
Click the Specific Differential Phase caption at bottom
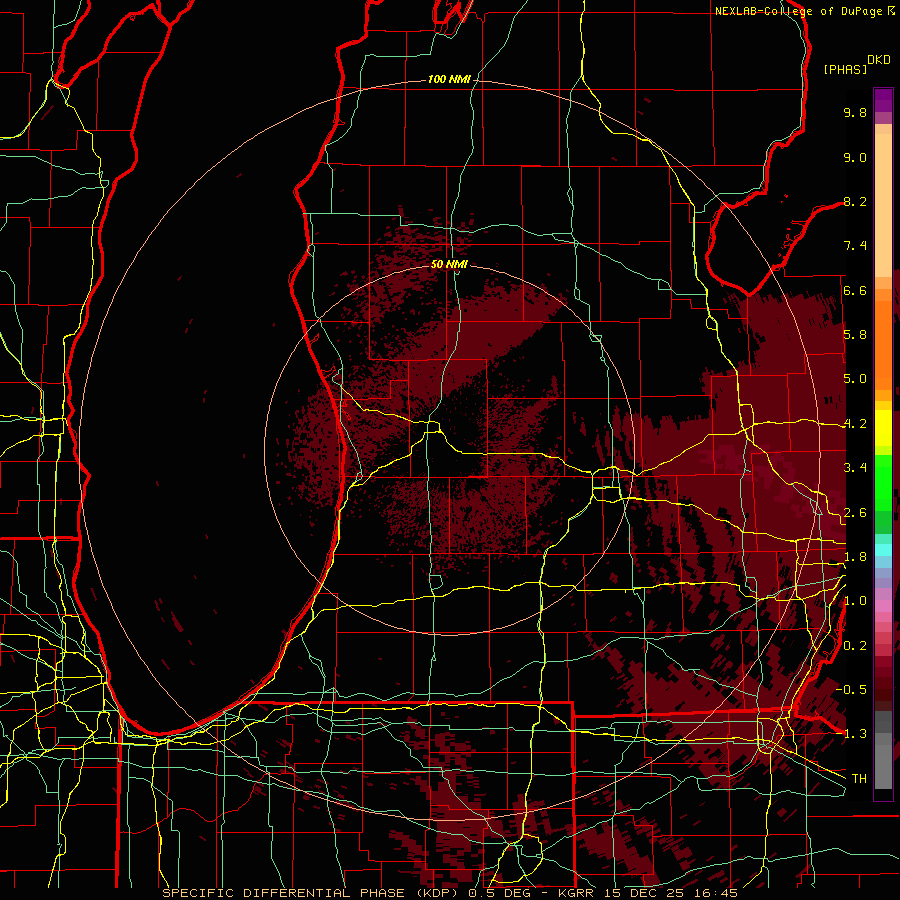tap(450, 893)
